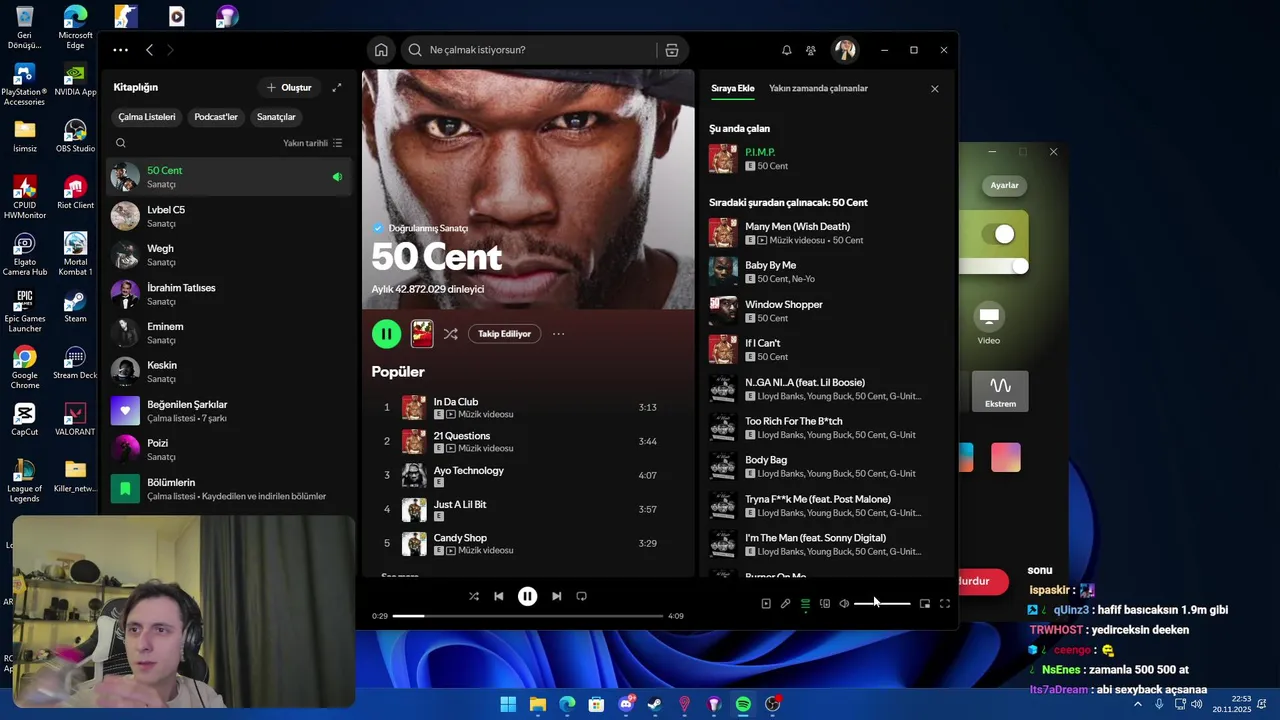This screenshot has height=720, width=1280.
Task: Open Spotify home page icon
Action: click(x=381, y=50)
